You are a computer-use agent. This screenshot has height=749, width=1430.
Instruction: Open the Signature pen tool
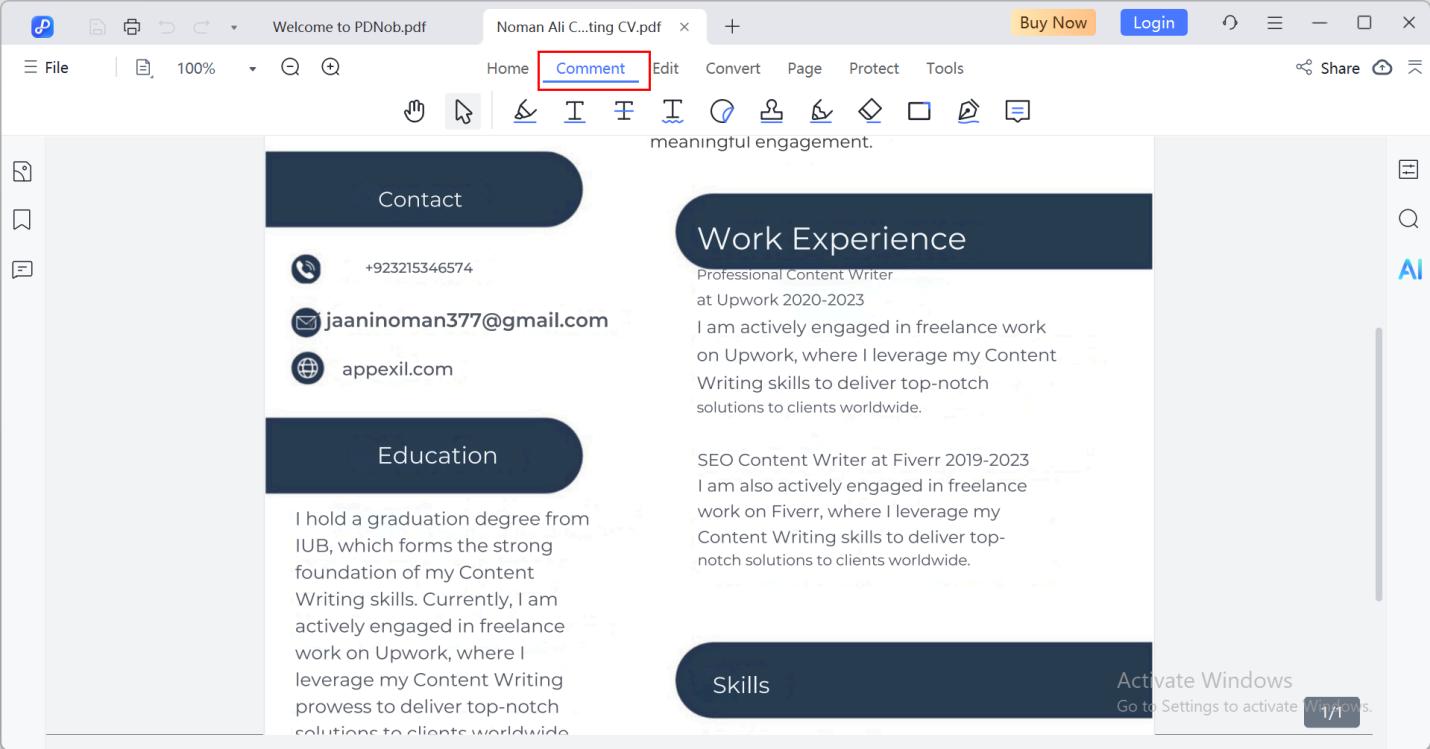[x=968, y=111]
